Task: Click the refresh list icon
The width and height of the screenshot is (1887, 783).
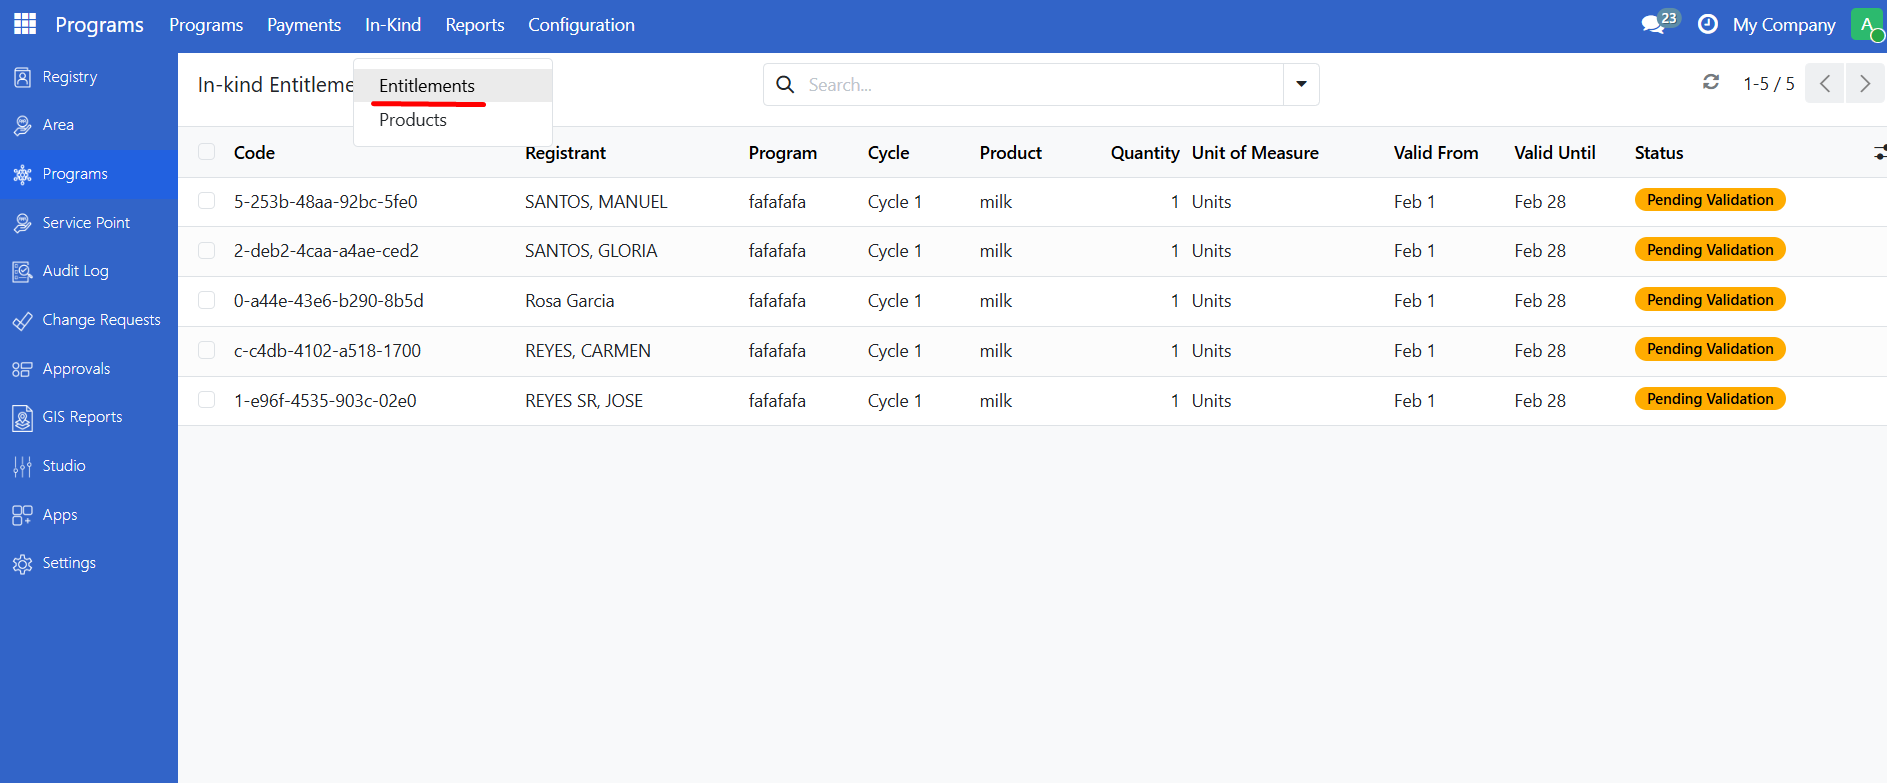Action: [1711, 83]
